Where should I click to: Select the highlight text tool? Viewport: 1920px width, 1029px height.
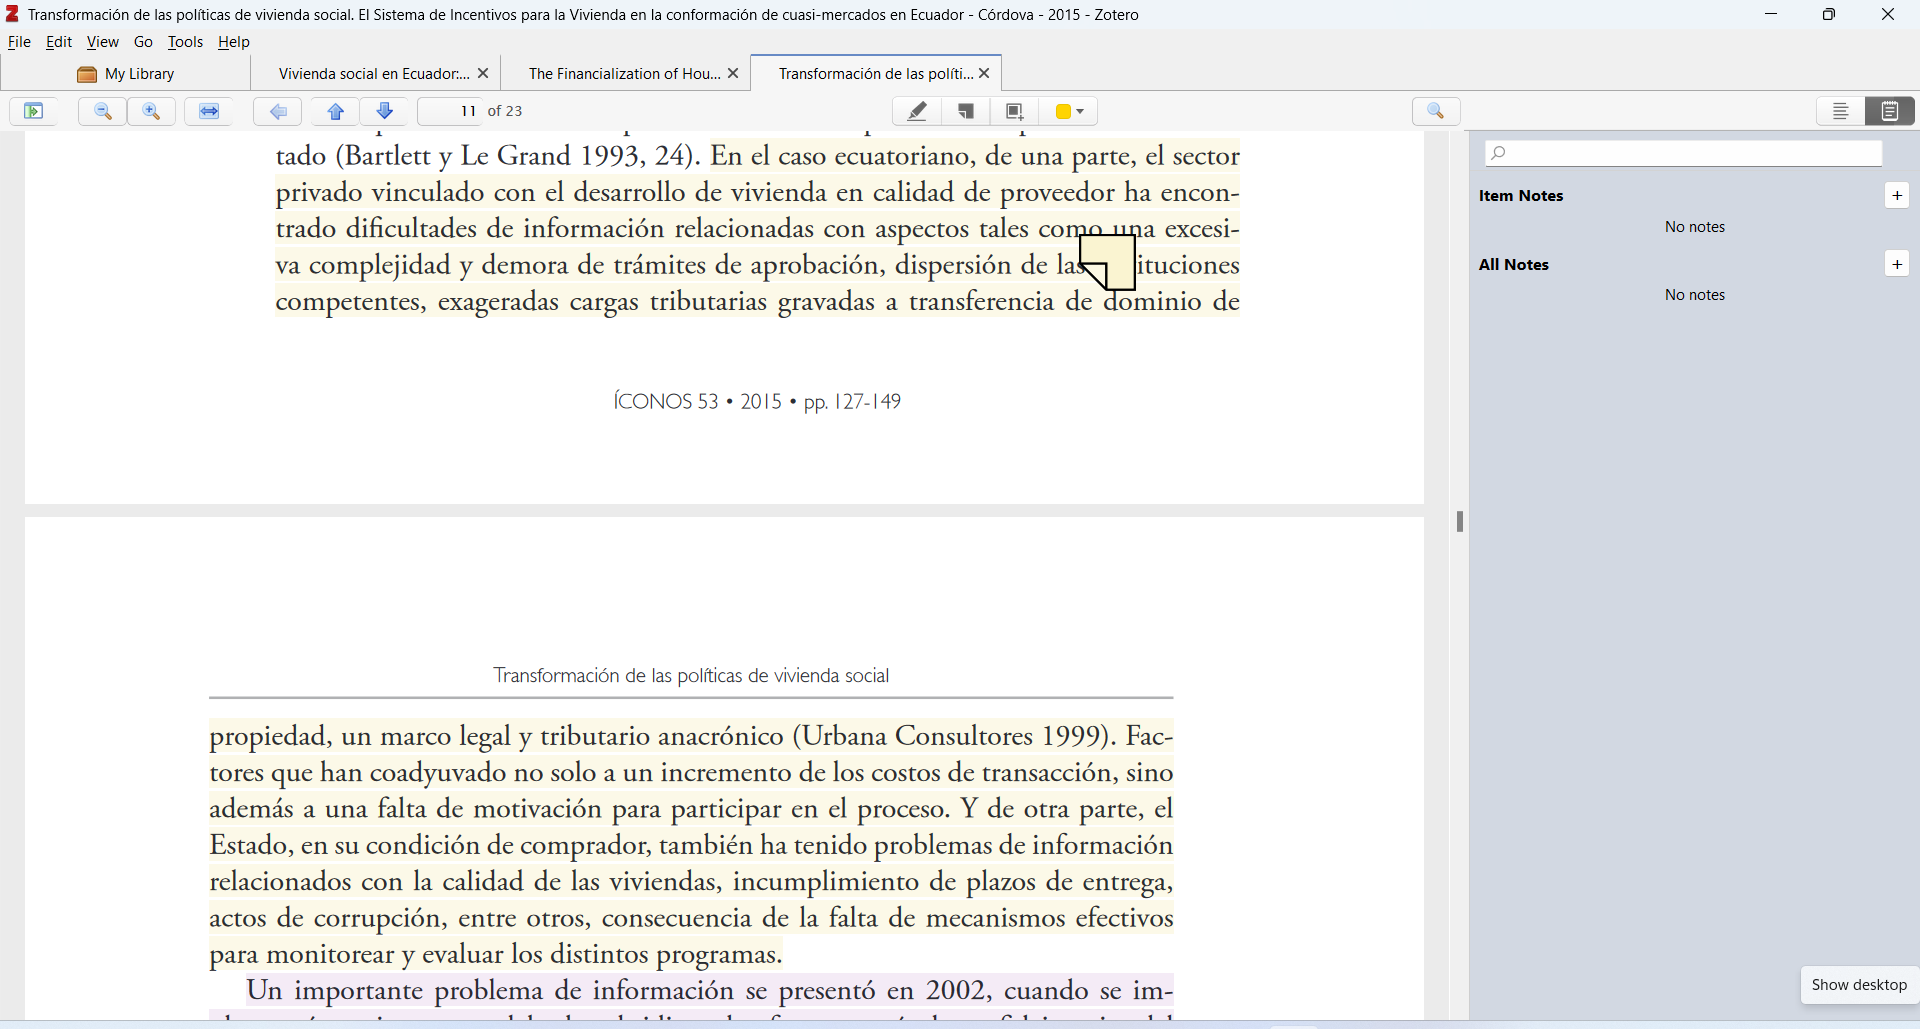click(x=917, y=111)
